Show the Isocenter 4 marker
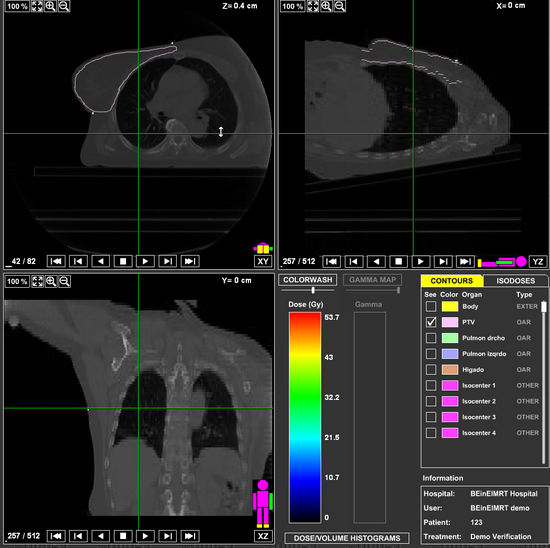The width and height of the screenshot is (550, 548). pos(431,433)
